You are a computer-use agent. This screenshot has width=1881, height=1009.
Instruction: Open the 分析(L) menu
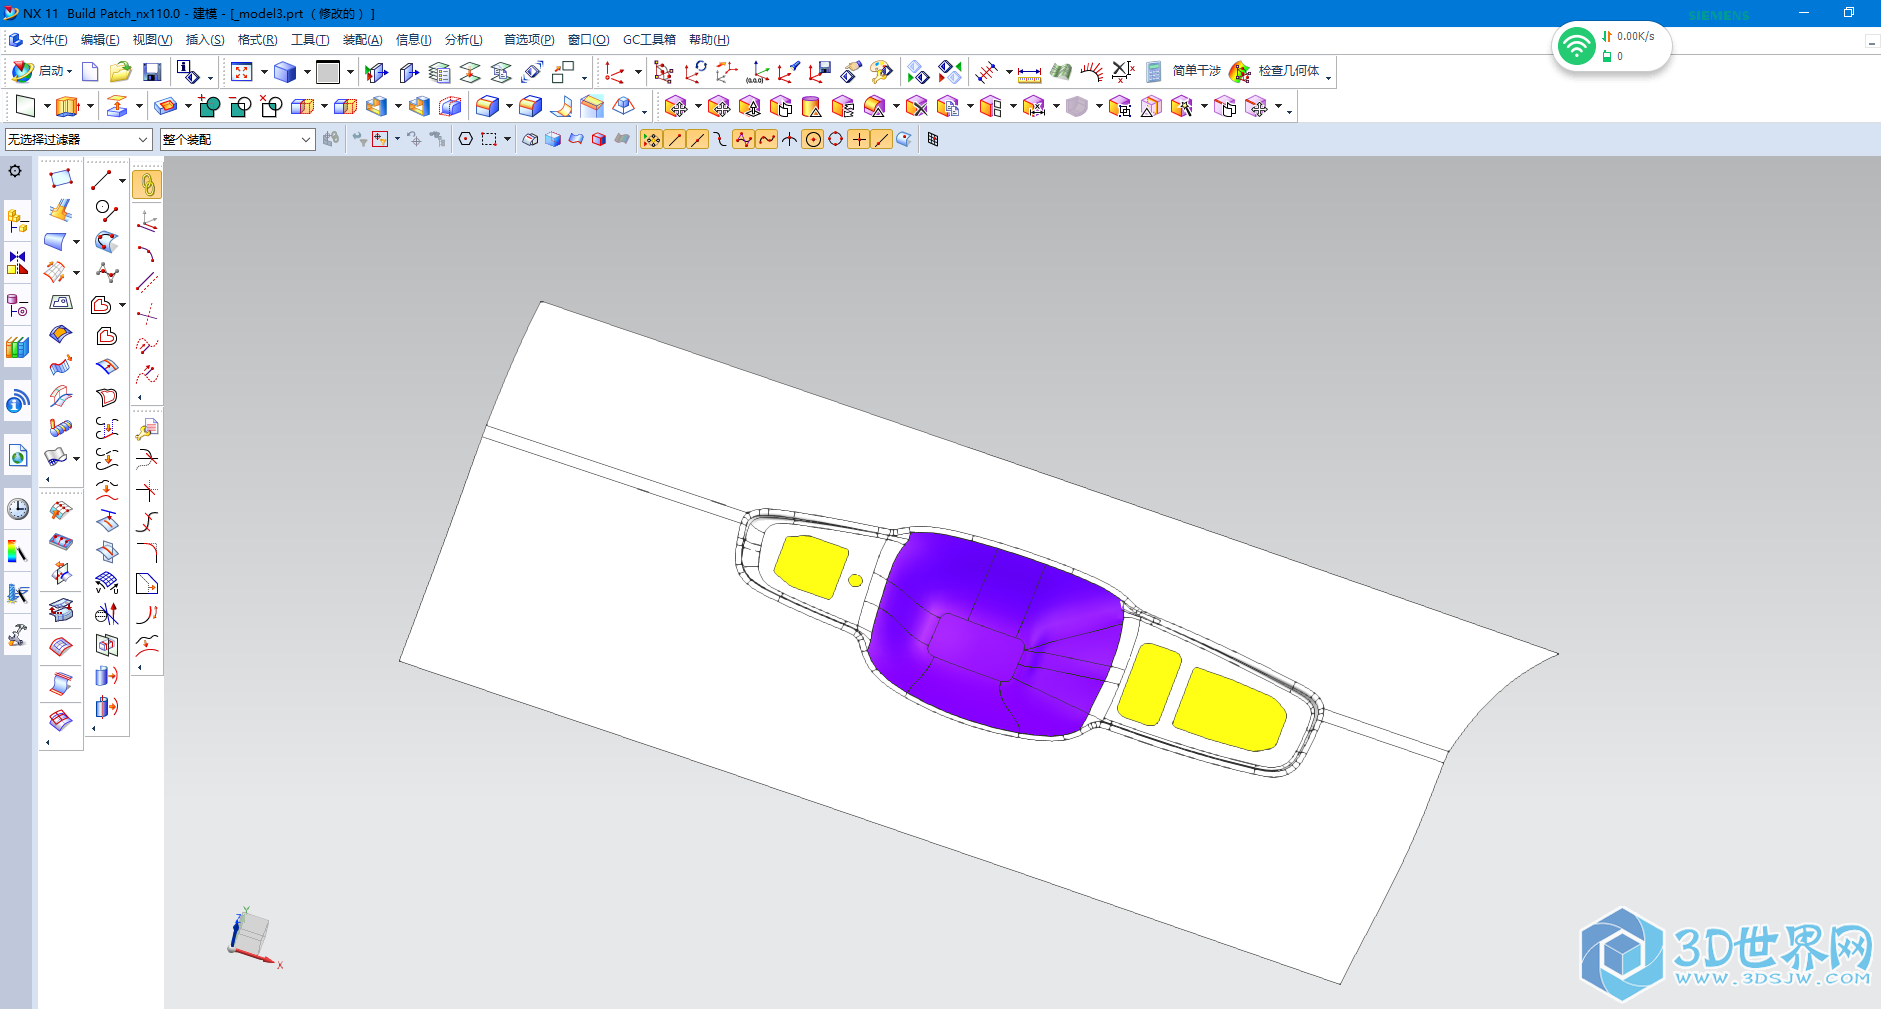464,40
